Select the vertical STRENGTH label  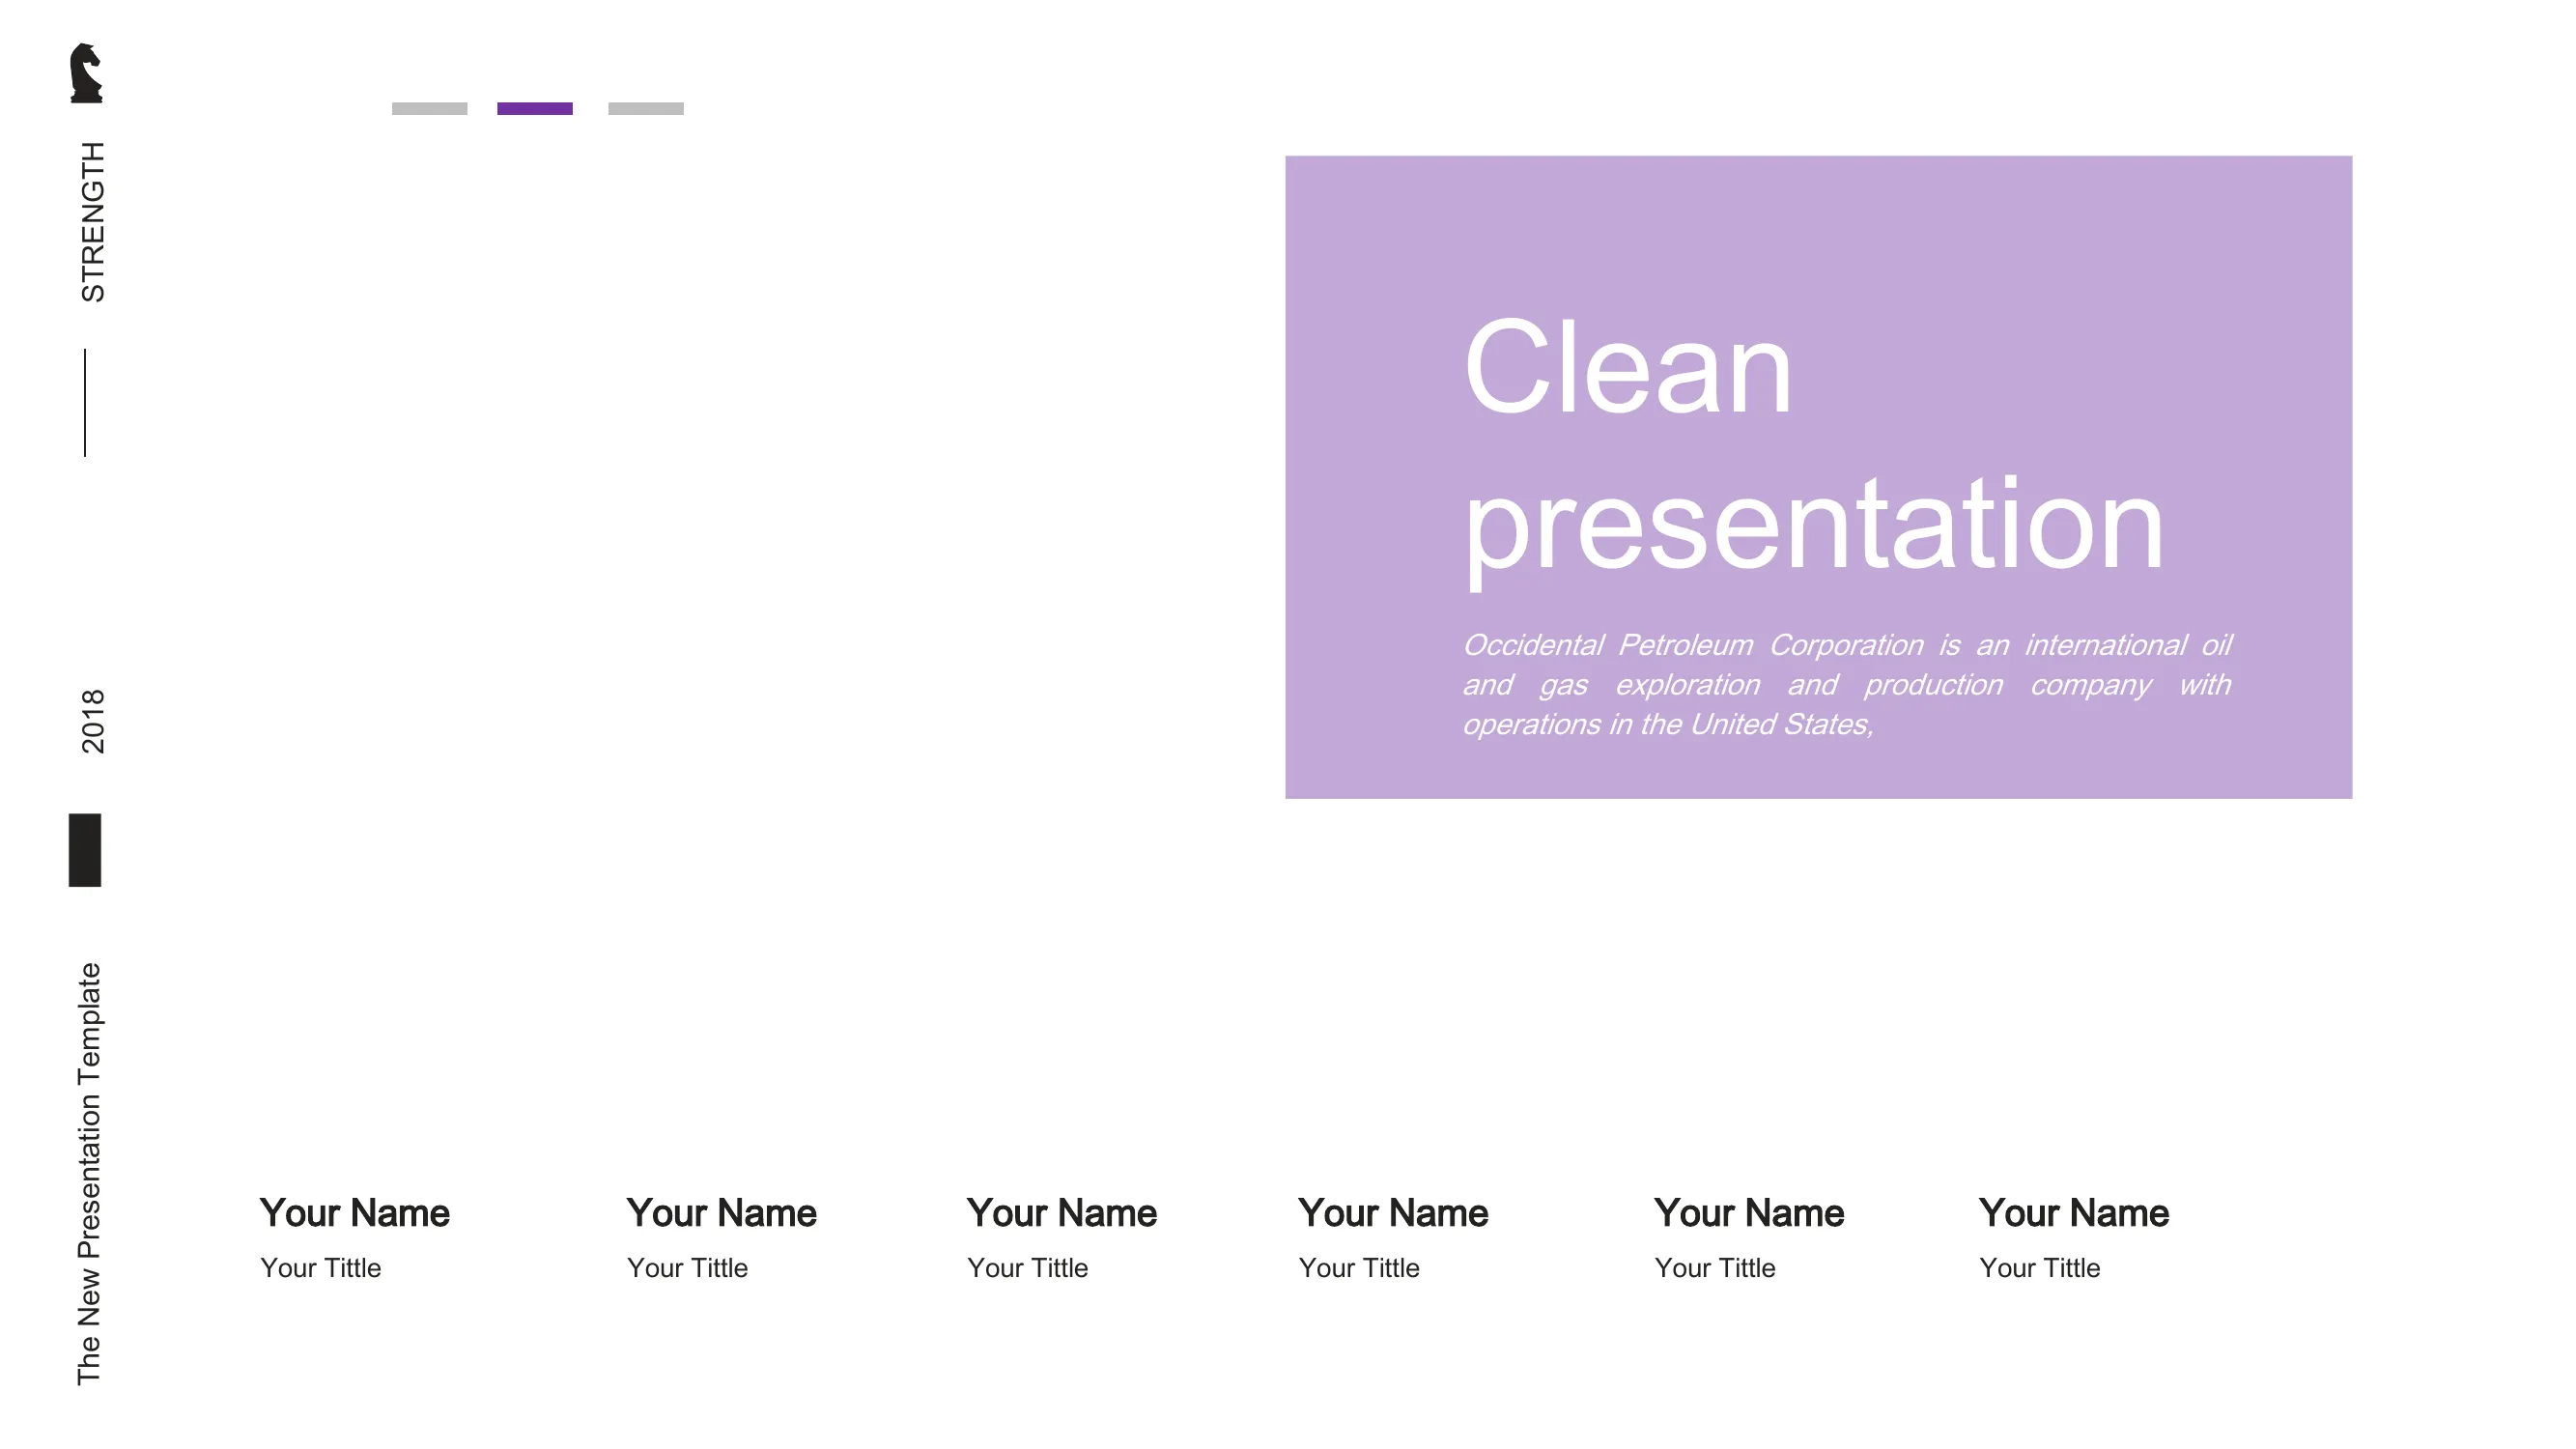[x=92, y=222]
